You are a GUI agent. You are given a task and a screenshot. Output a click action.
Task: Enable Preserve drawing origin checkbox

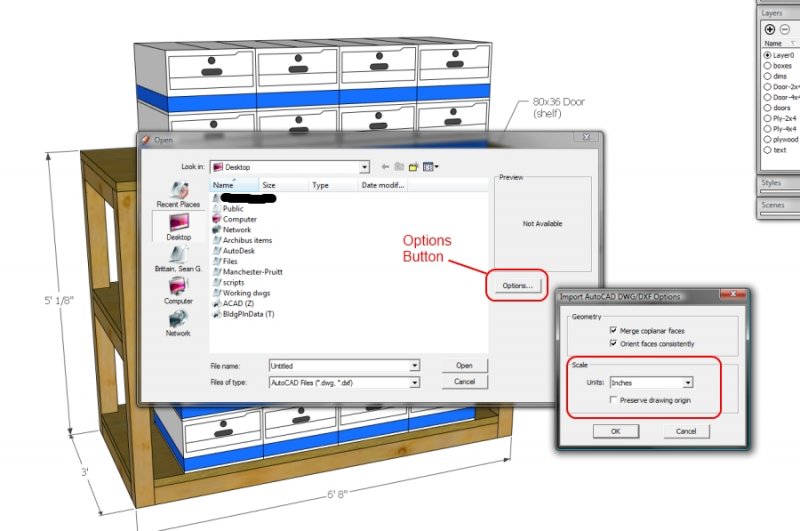point(613,400)
